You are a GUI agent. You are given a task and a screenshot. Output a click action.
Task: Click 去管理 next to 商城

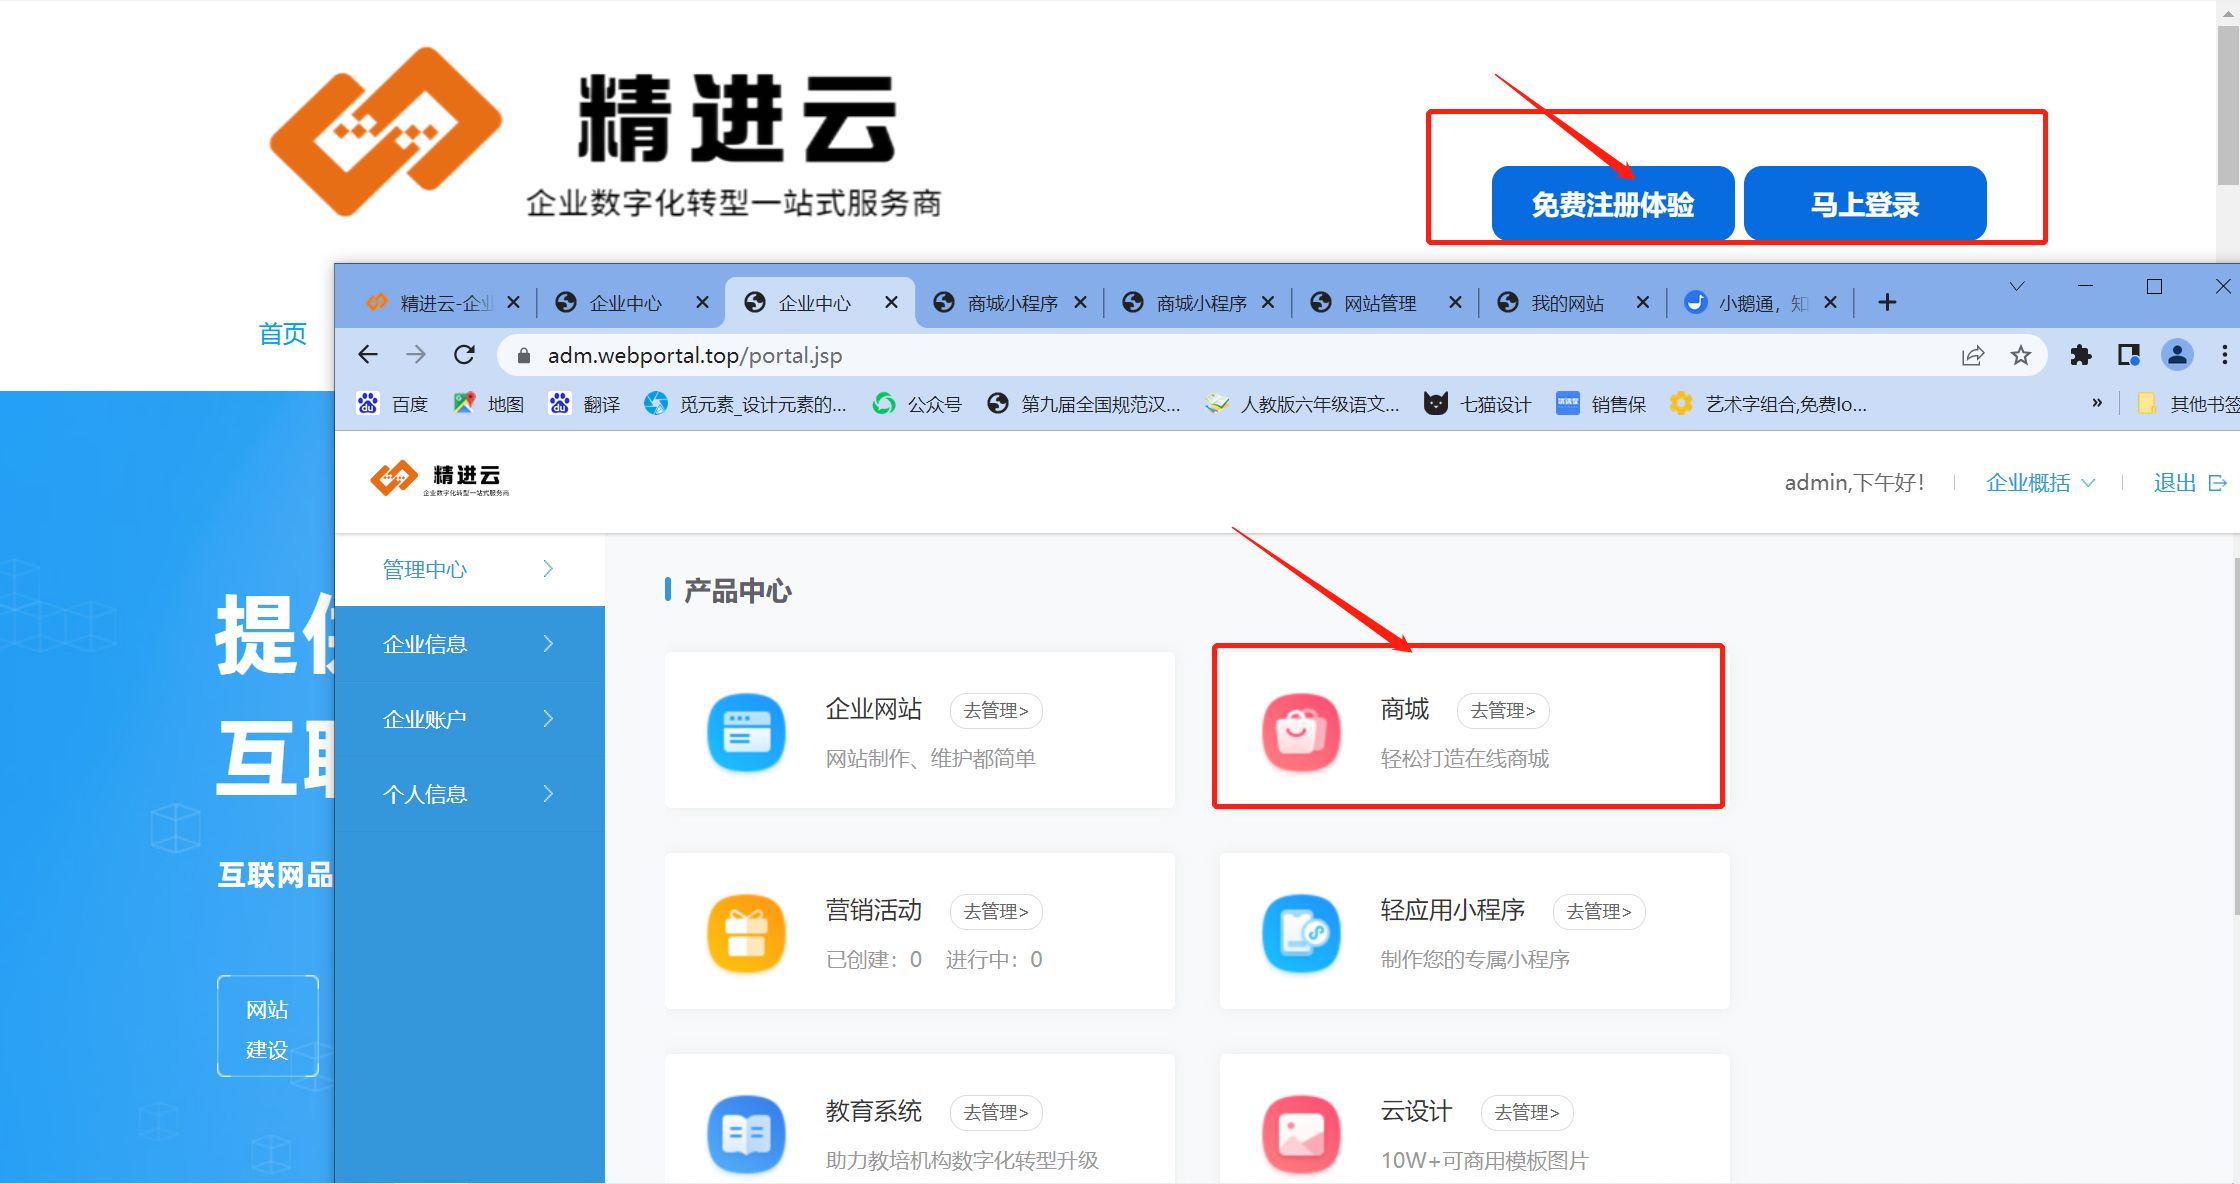pyautogui.click(x=1502, y=710)
